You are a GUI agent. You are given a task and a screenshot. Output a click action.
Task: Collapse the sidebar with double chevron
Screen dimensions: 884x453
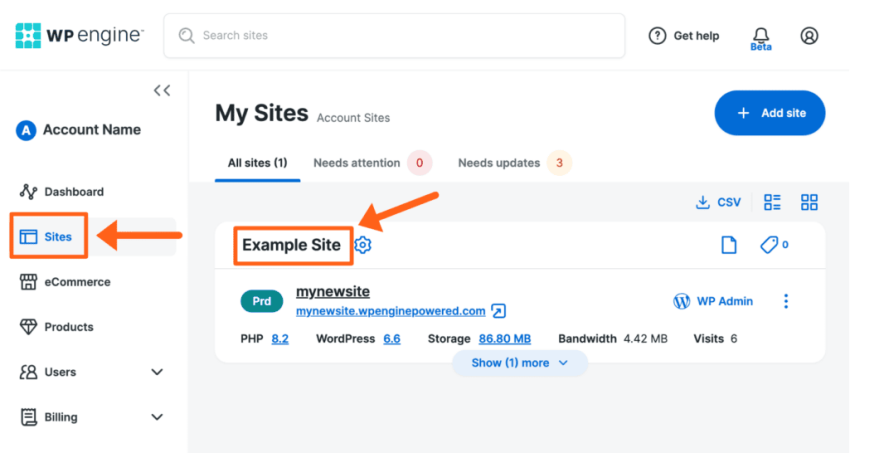162,90
